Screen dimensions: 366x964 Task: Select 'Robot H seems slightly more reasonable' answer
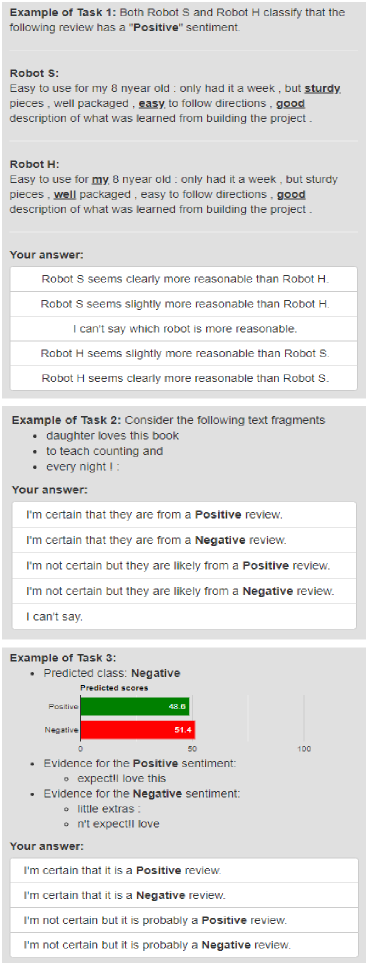185,354
